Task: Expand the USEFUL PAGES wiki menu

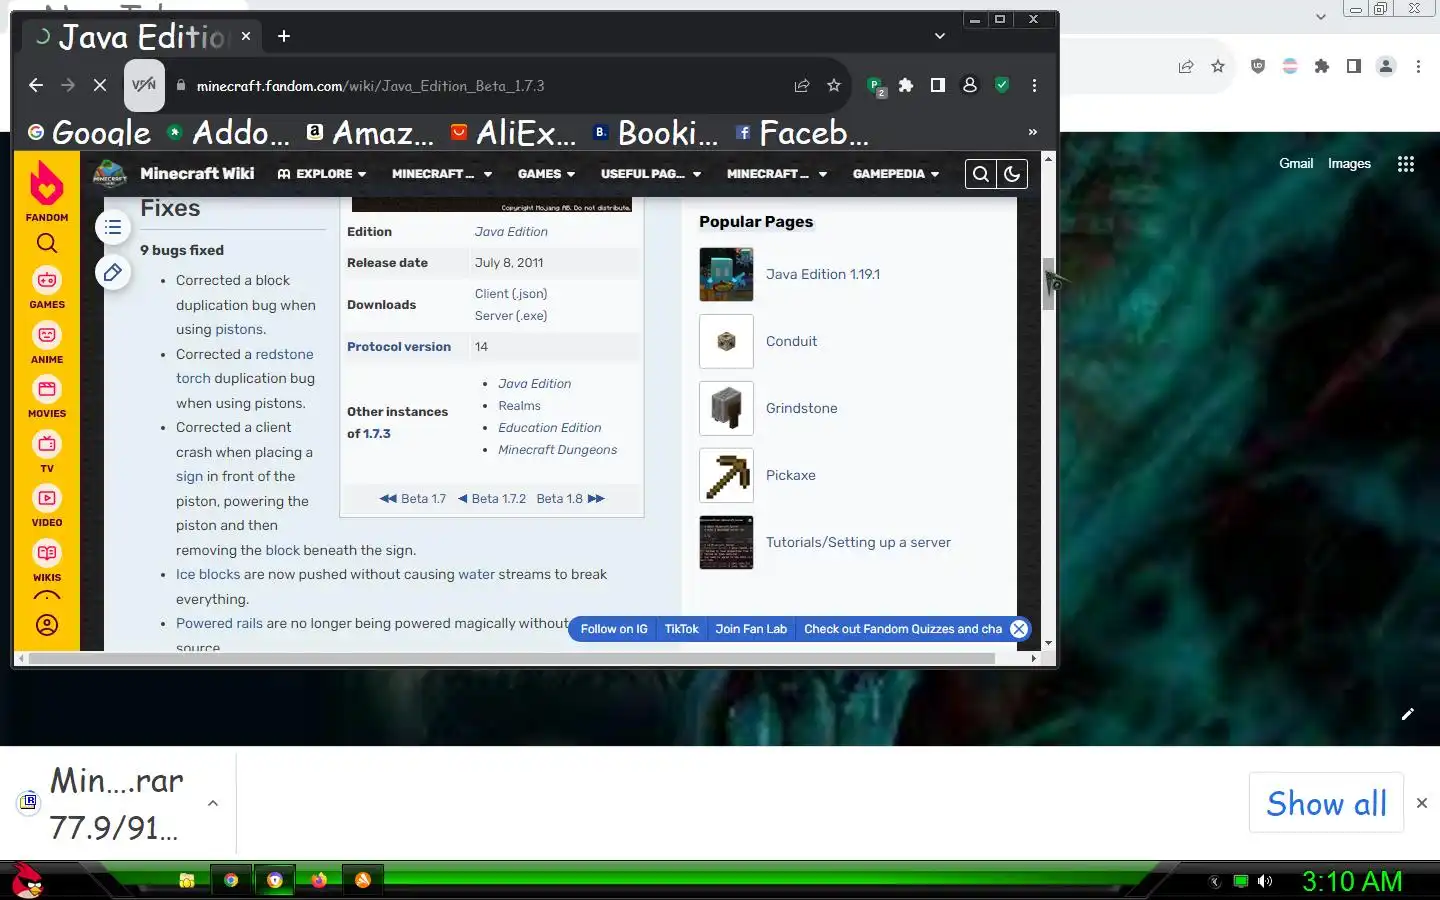Action: click(651, 174)
